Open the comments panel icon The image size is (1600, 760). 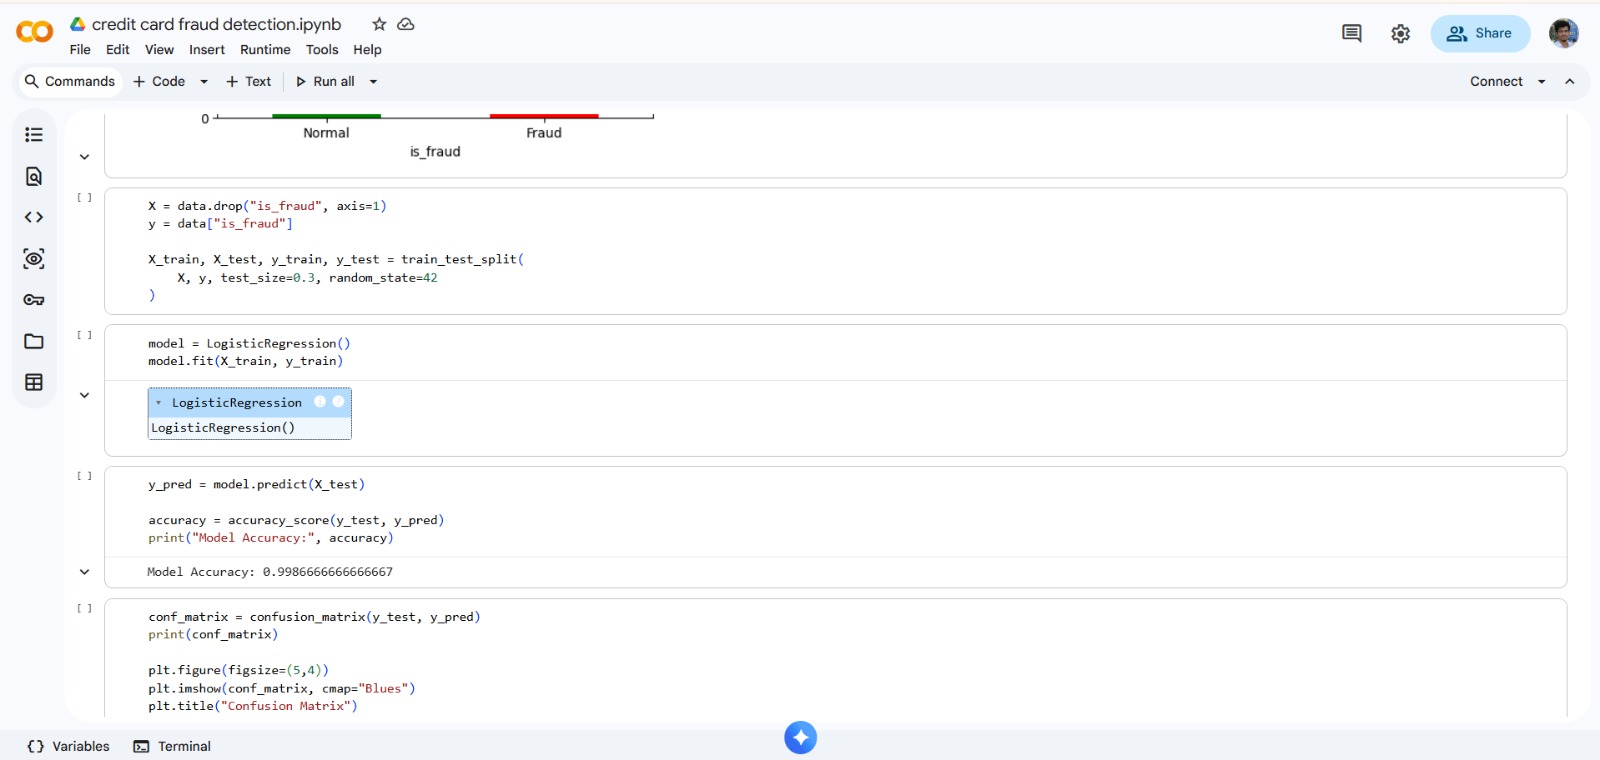click(x=1351, y=33)
